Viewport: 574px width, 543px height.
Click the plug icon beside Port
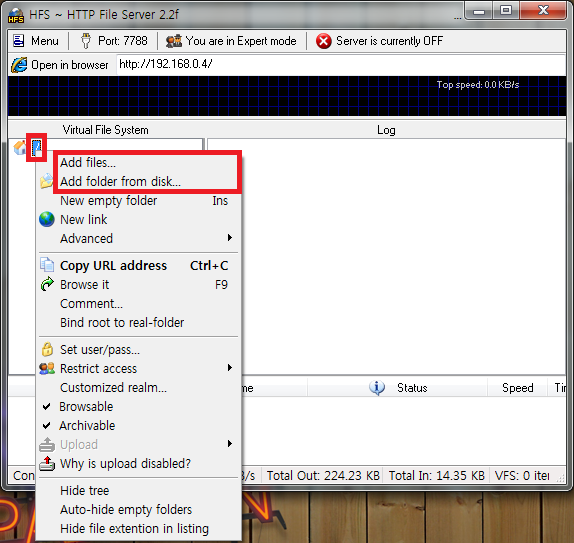coord(86,41)
